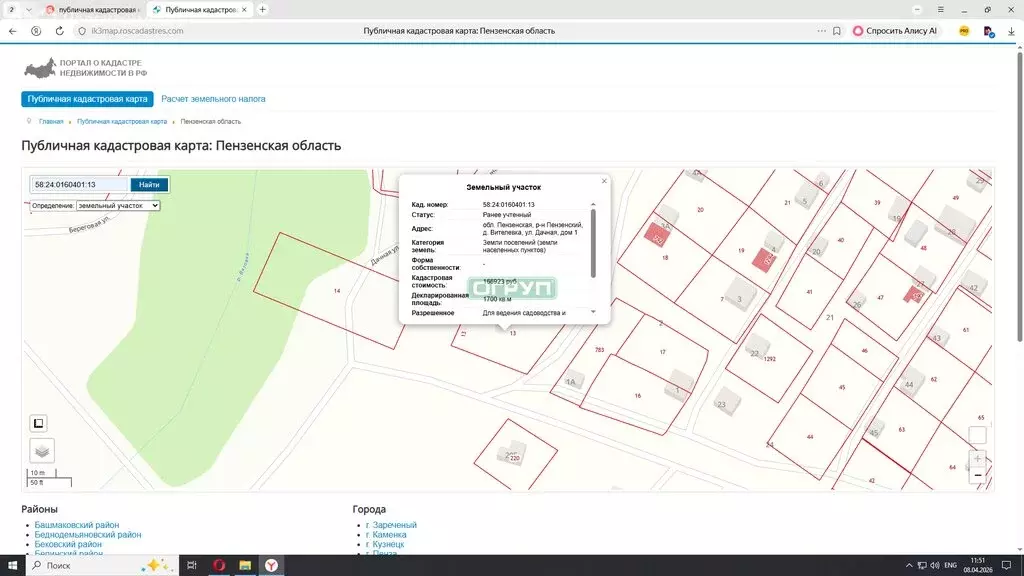
Task: Open the map layers icon
Action: [x=42, y=450]
